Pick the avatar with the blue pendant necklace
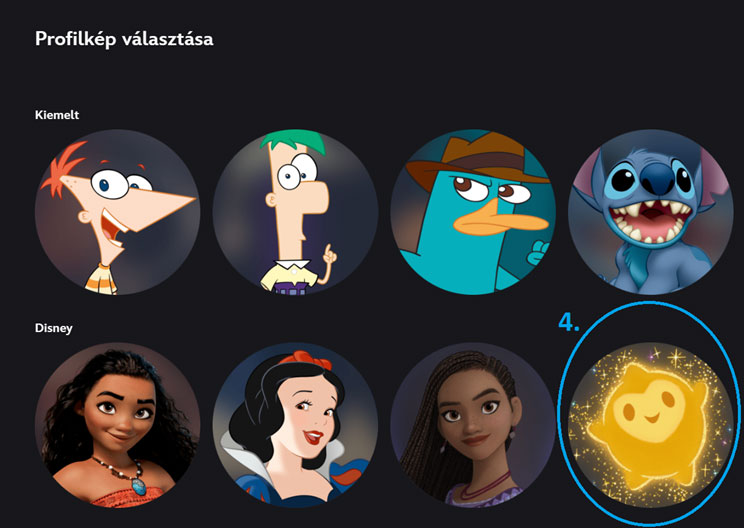 pyautogui.click(x=117, y=425)
